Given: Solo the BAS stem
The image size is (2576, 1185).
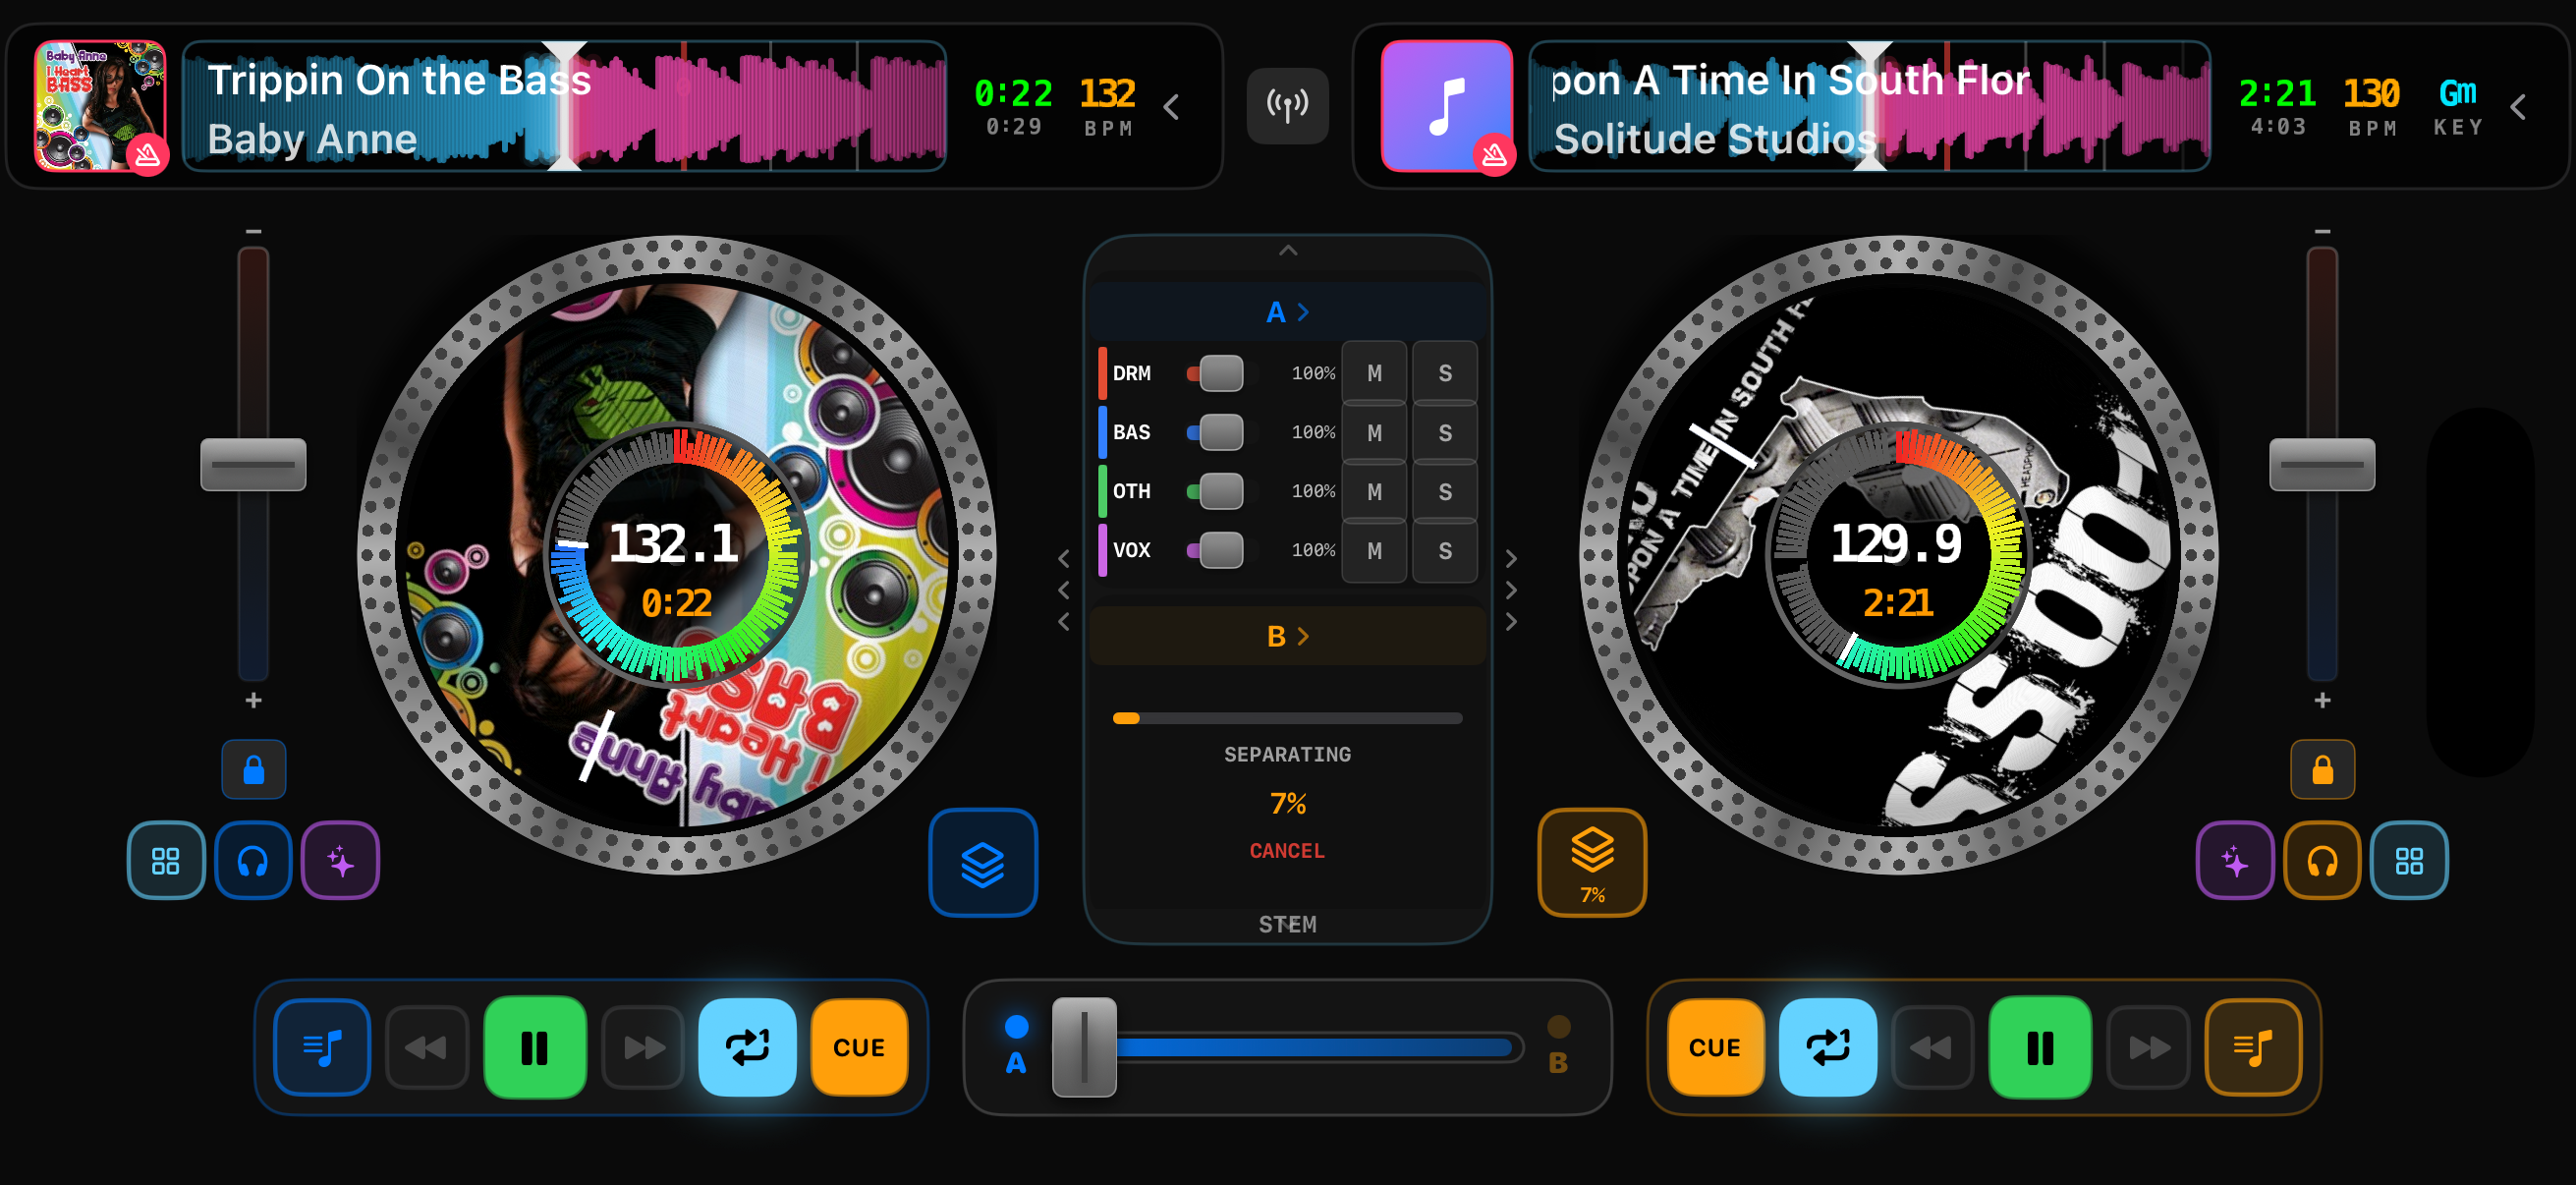Looking at the screenshot, I should pyautogui.click(x=1445, y=432).
